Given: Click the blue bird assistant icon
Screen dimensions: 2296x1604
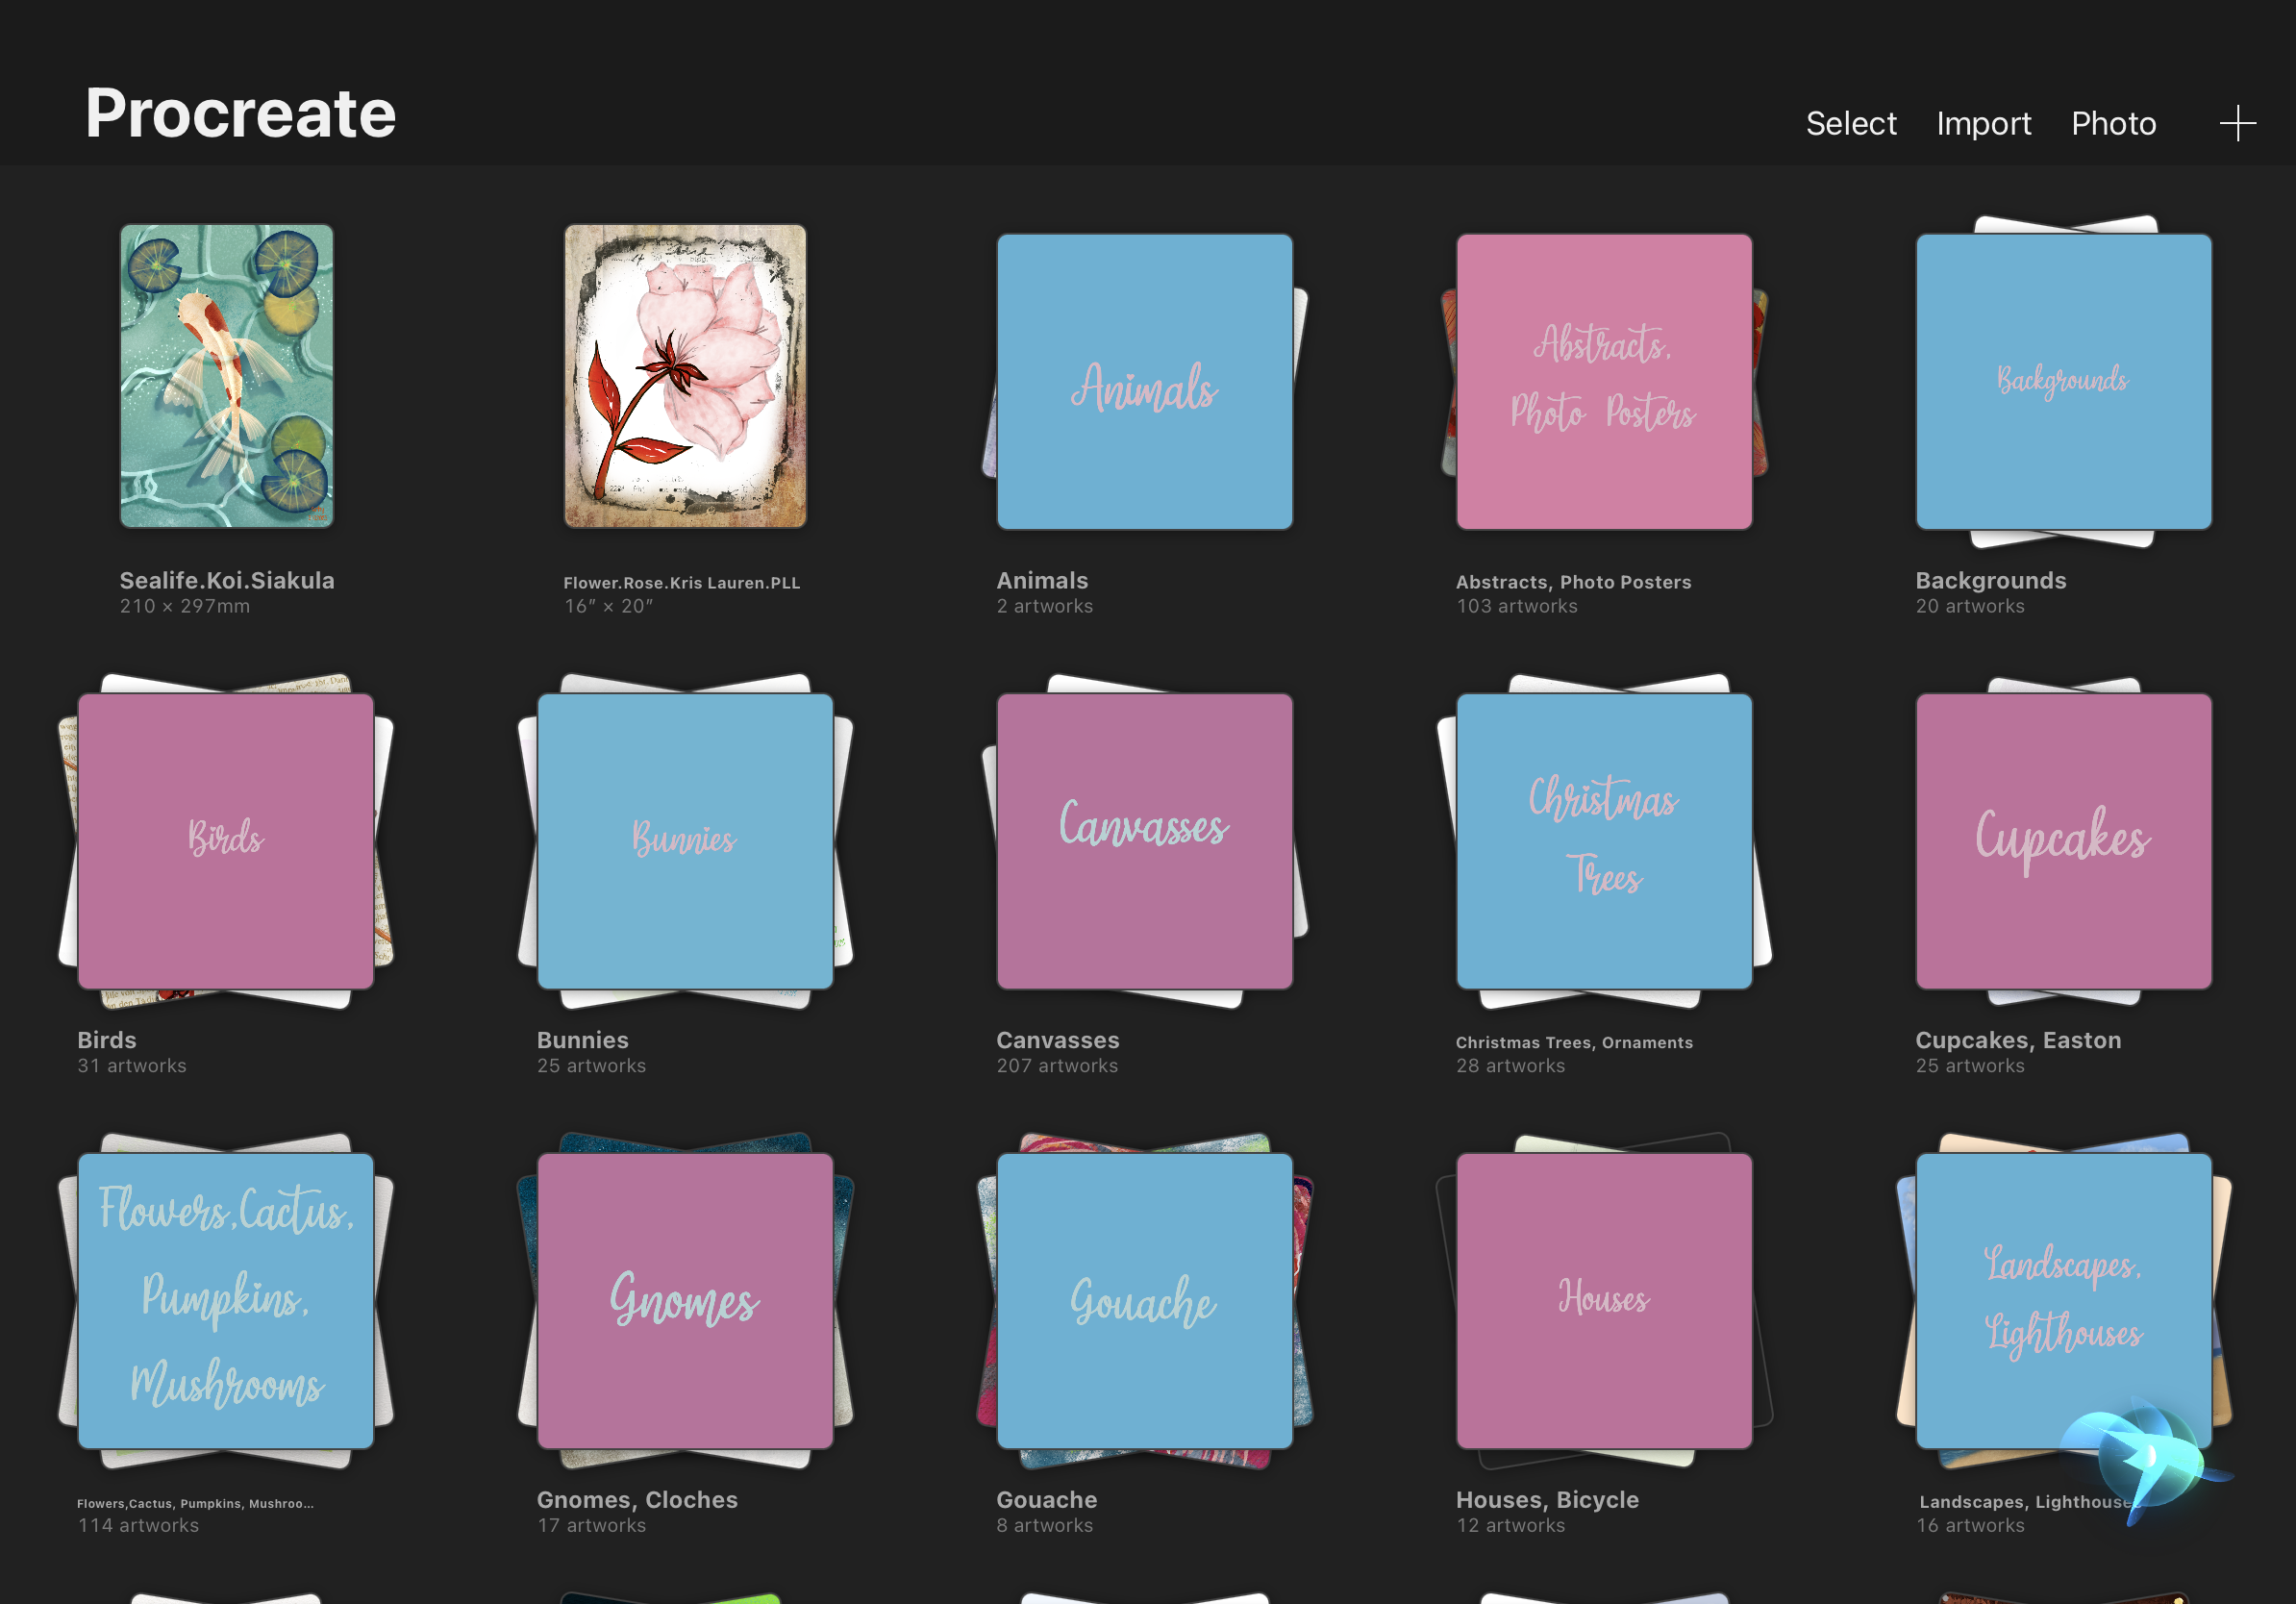Looking at the screenshot, I should (2146, 1461).
